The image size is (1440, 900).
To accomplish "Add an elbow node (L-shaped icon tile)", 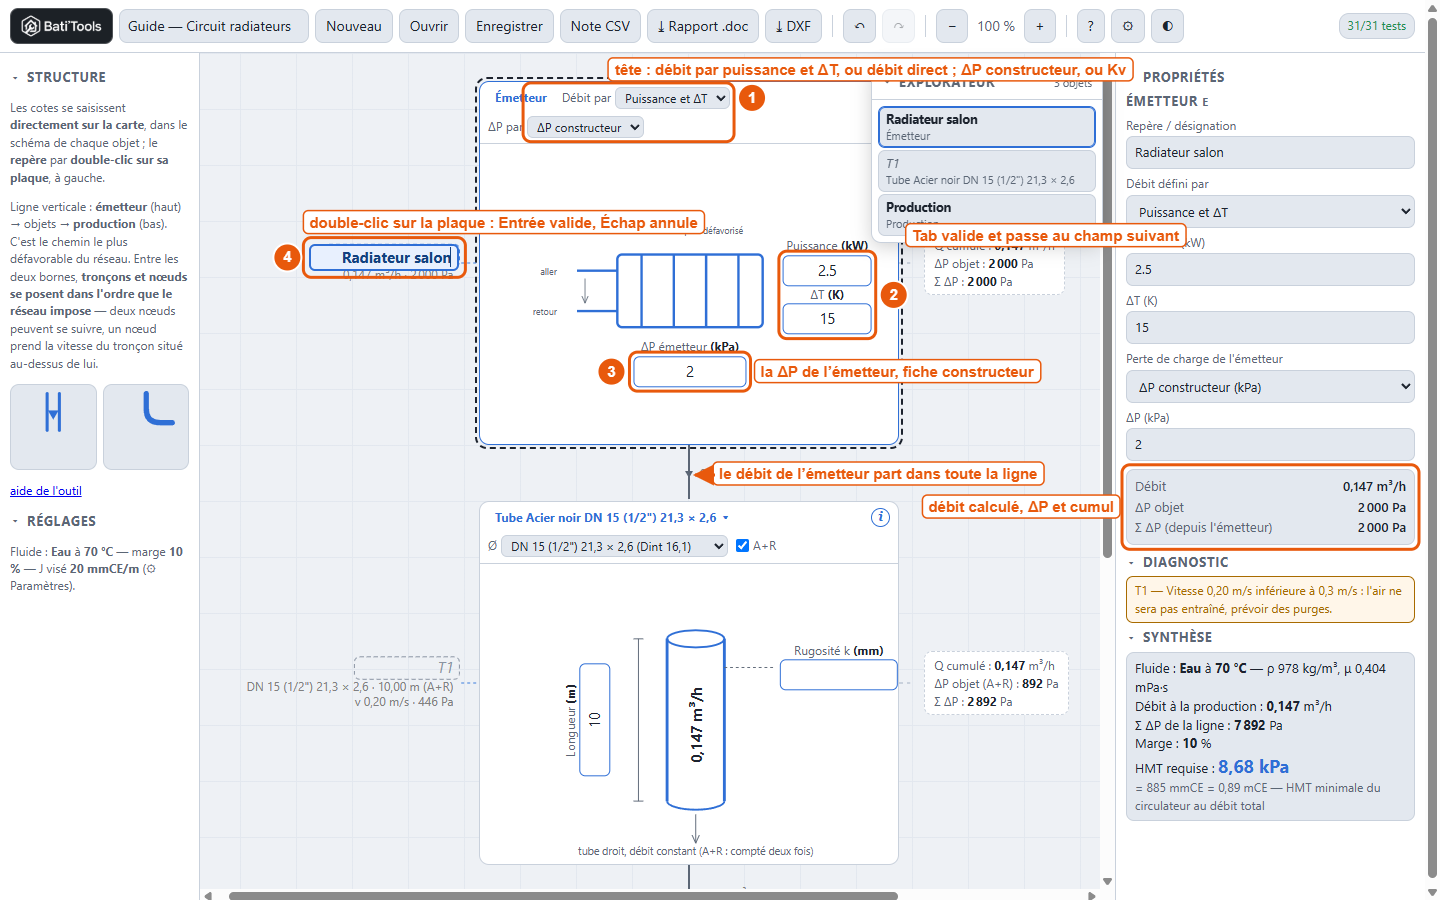I will coord(145,427).
